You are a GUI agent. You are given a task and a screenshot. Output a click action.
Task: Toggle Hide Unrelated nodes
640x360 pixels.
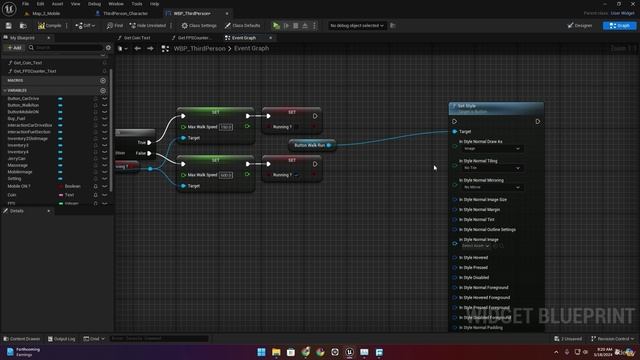[x=148, y=26]
